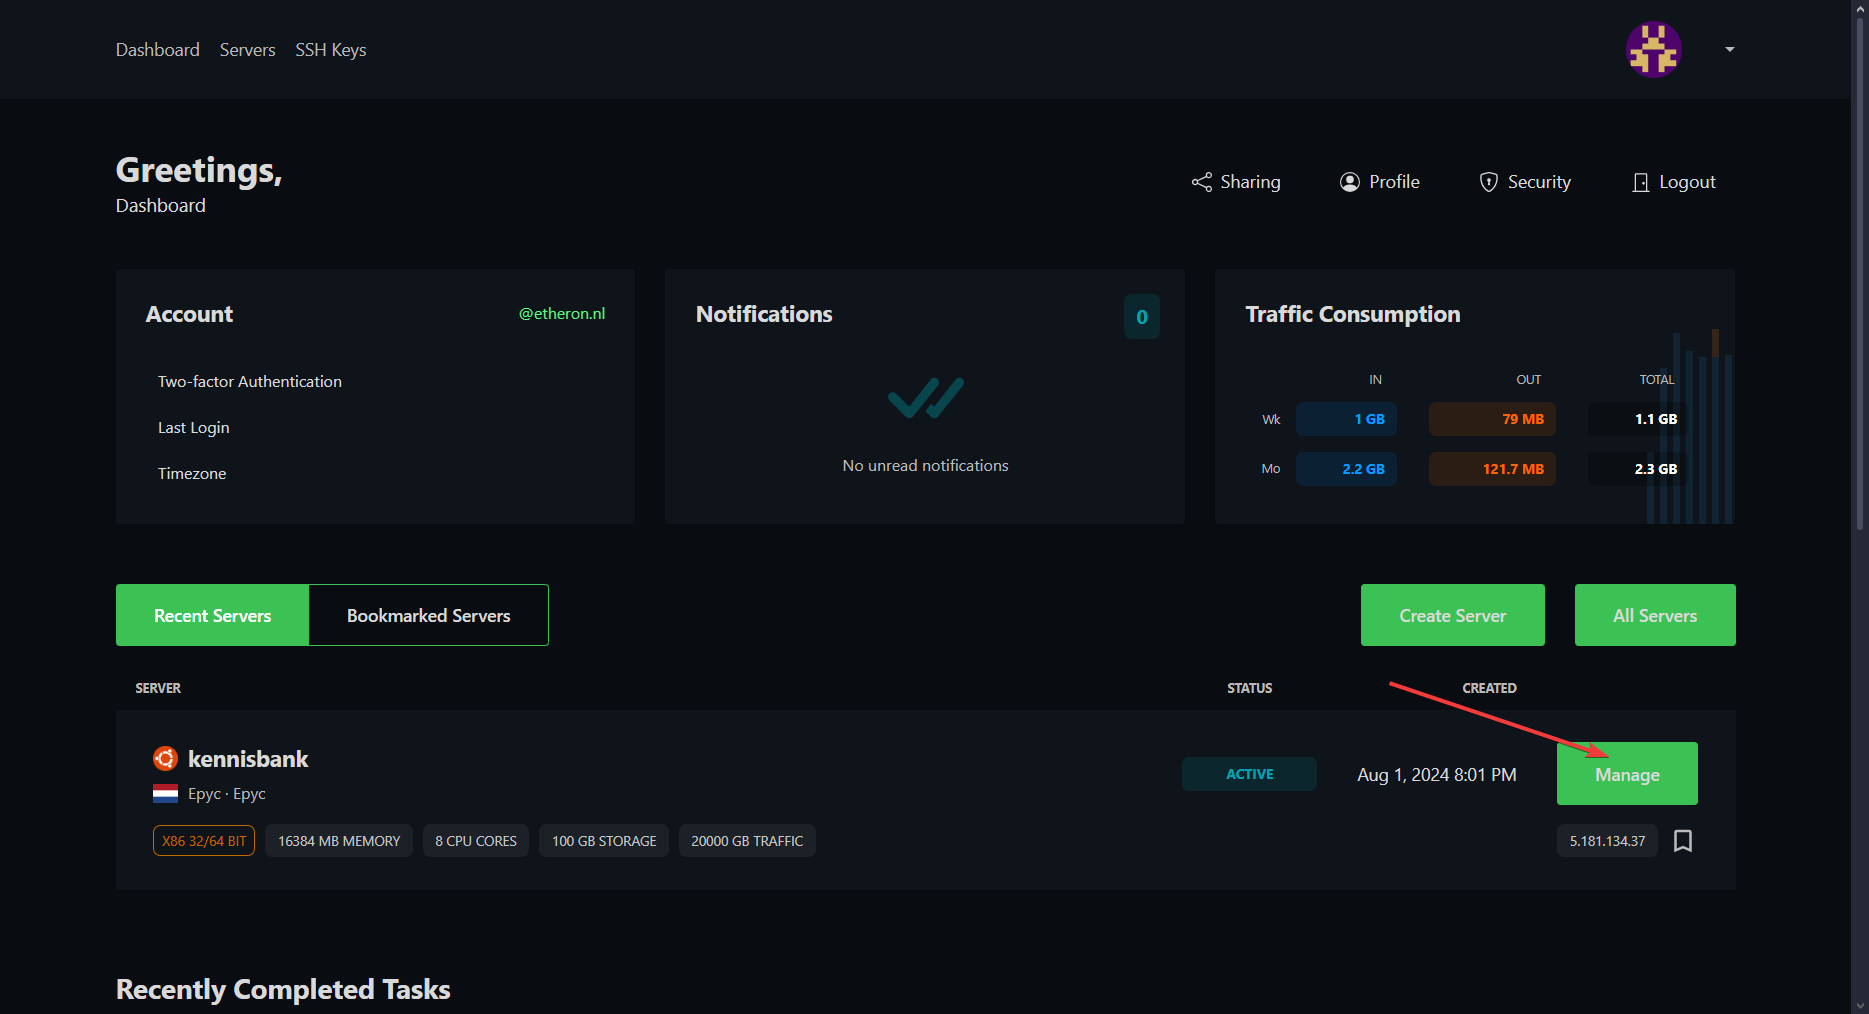Click Manage for kennisbank server
This screenshot has height=1014, width=1869.
(x=1626, y=774)
